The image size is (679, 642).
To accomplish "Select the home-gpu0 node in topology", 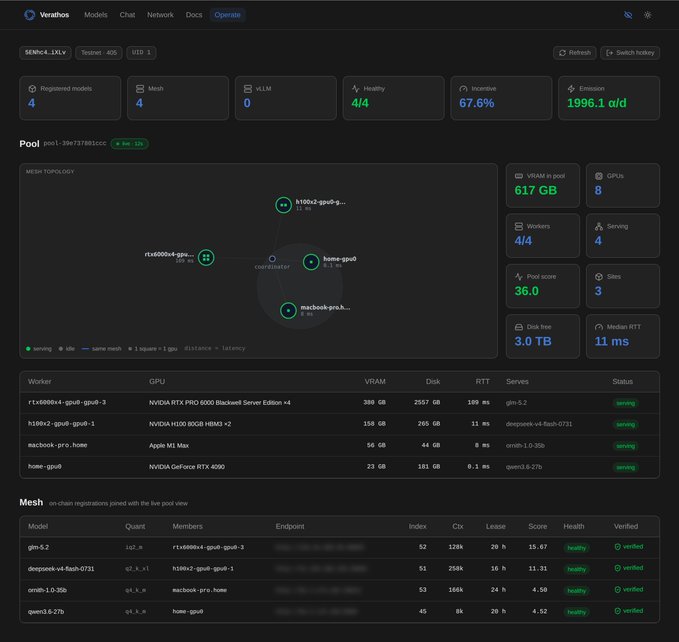I will 311,262.
